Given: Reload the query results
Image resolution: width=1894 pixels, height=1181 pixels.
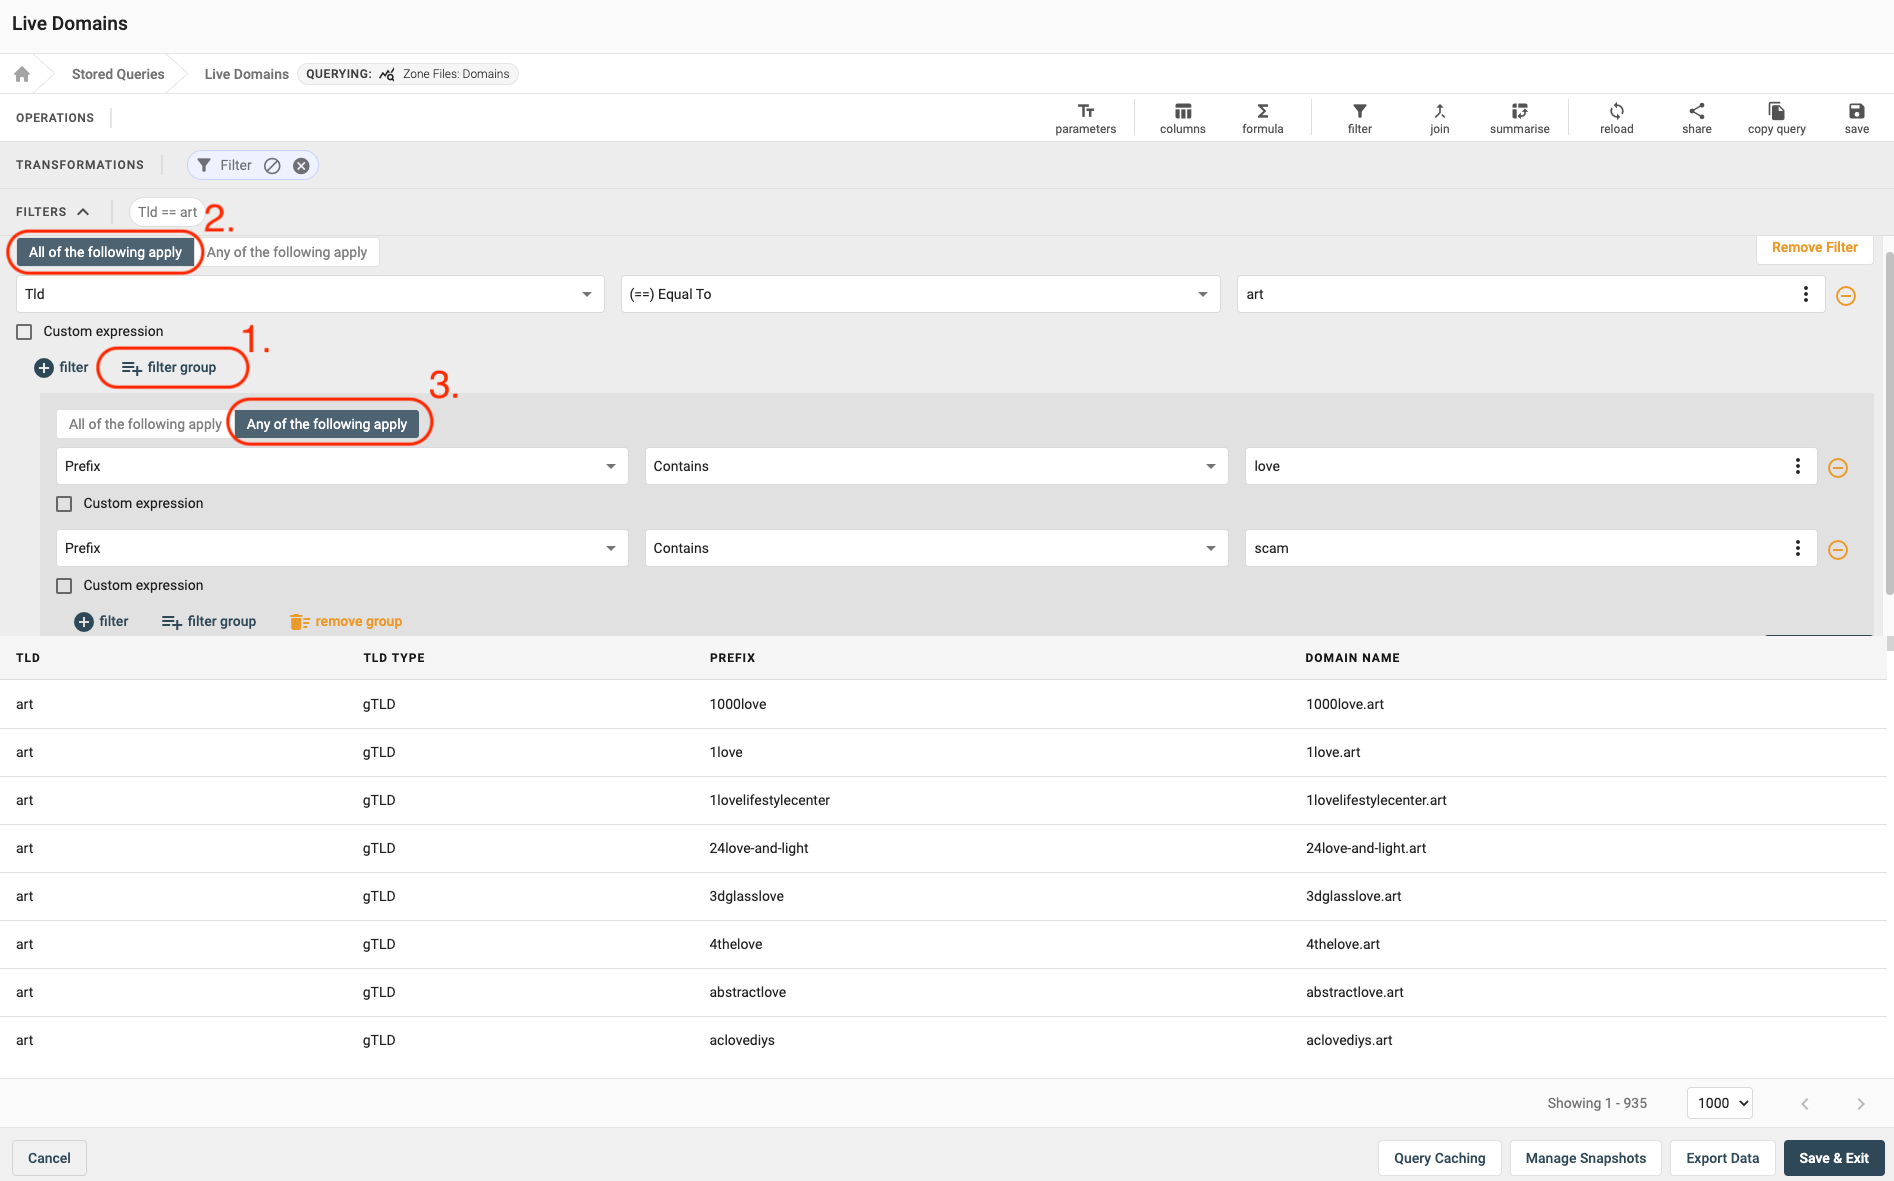Looking at the screenshot, I should click(1616, 117).
